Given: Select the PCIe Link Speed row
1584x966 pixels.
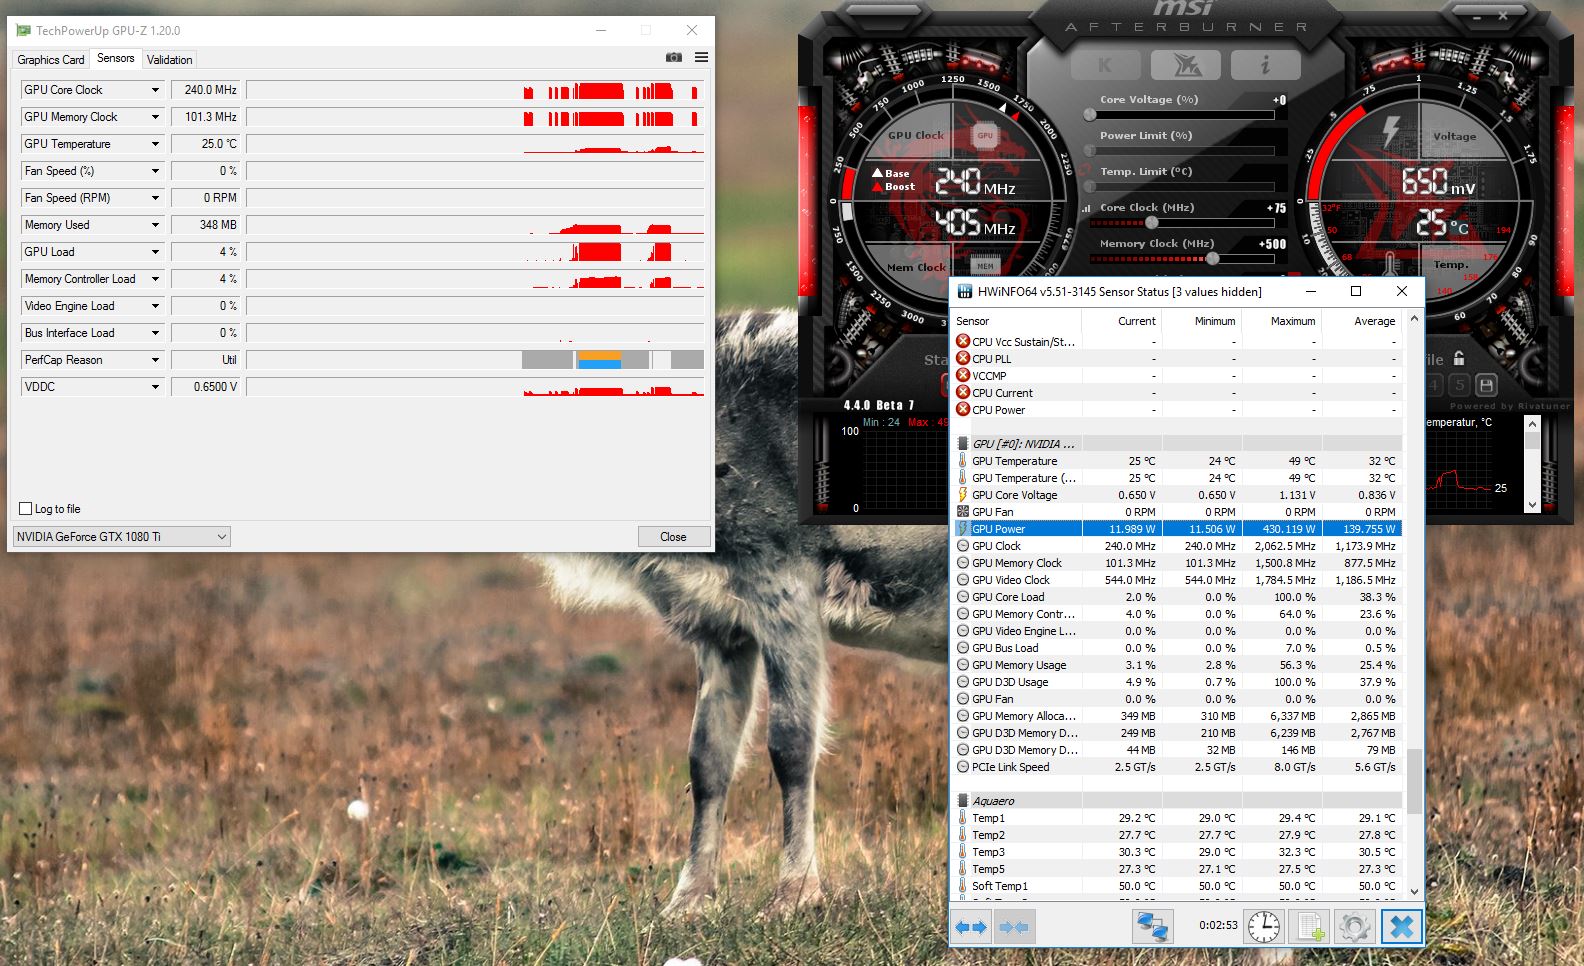Looking at the screenshot, I should point(1178,767).
